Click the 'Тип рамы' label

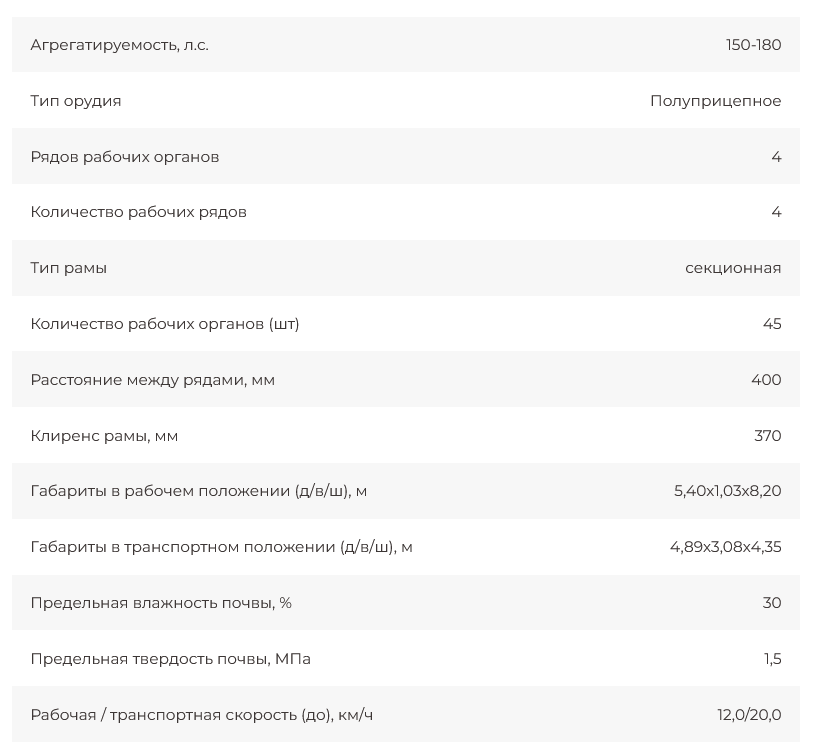[69, 268]
